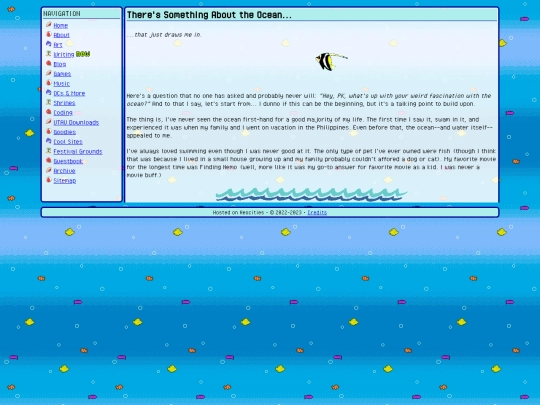The image size is (540, 405).
Task: Click the italic "...that just draws me in." subtitle
Action: click(x=164, y=34)
